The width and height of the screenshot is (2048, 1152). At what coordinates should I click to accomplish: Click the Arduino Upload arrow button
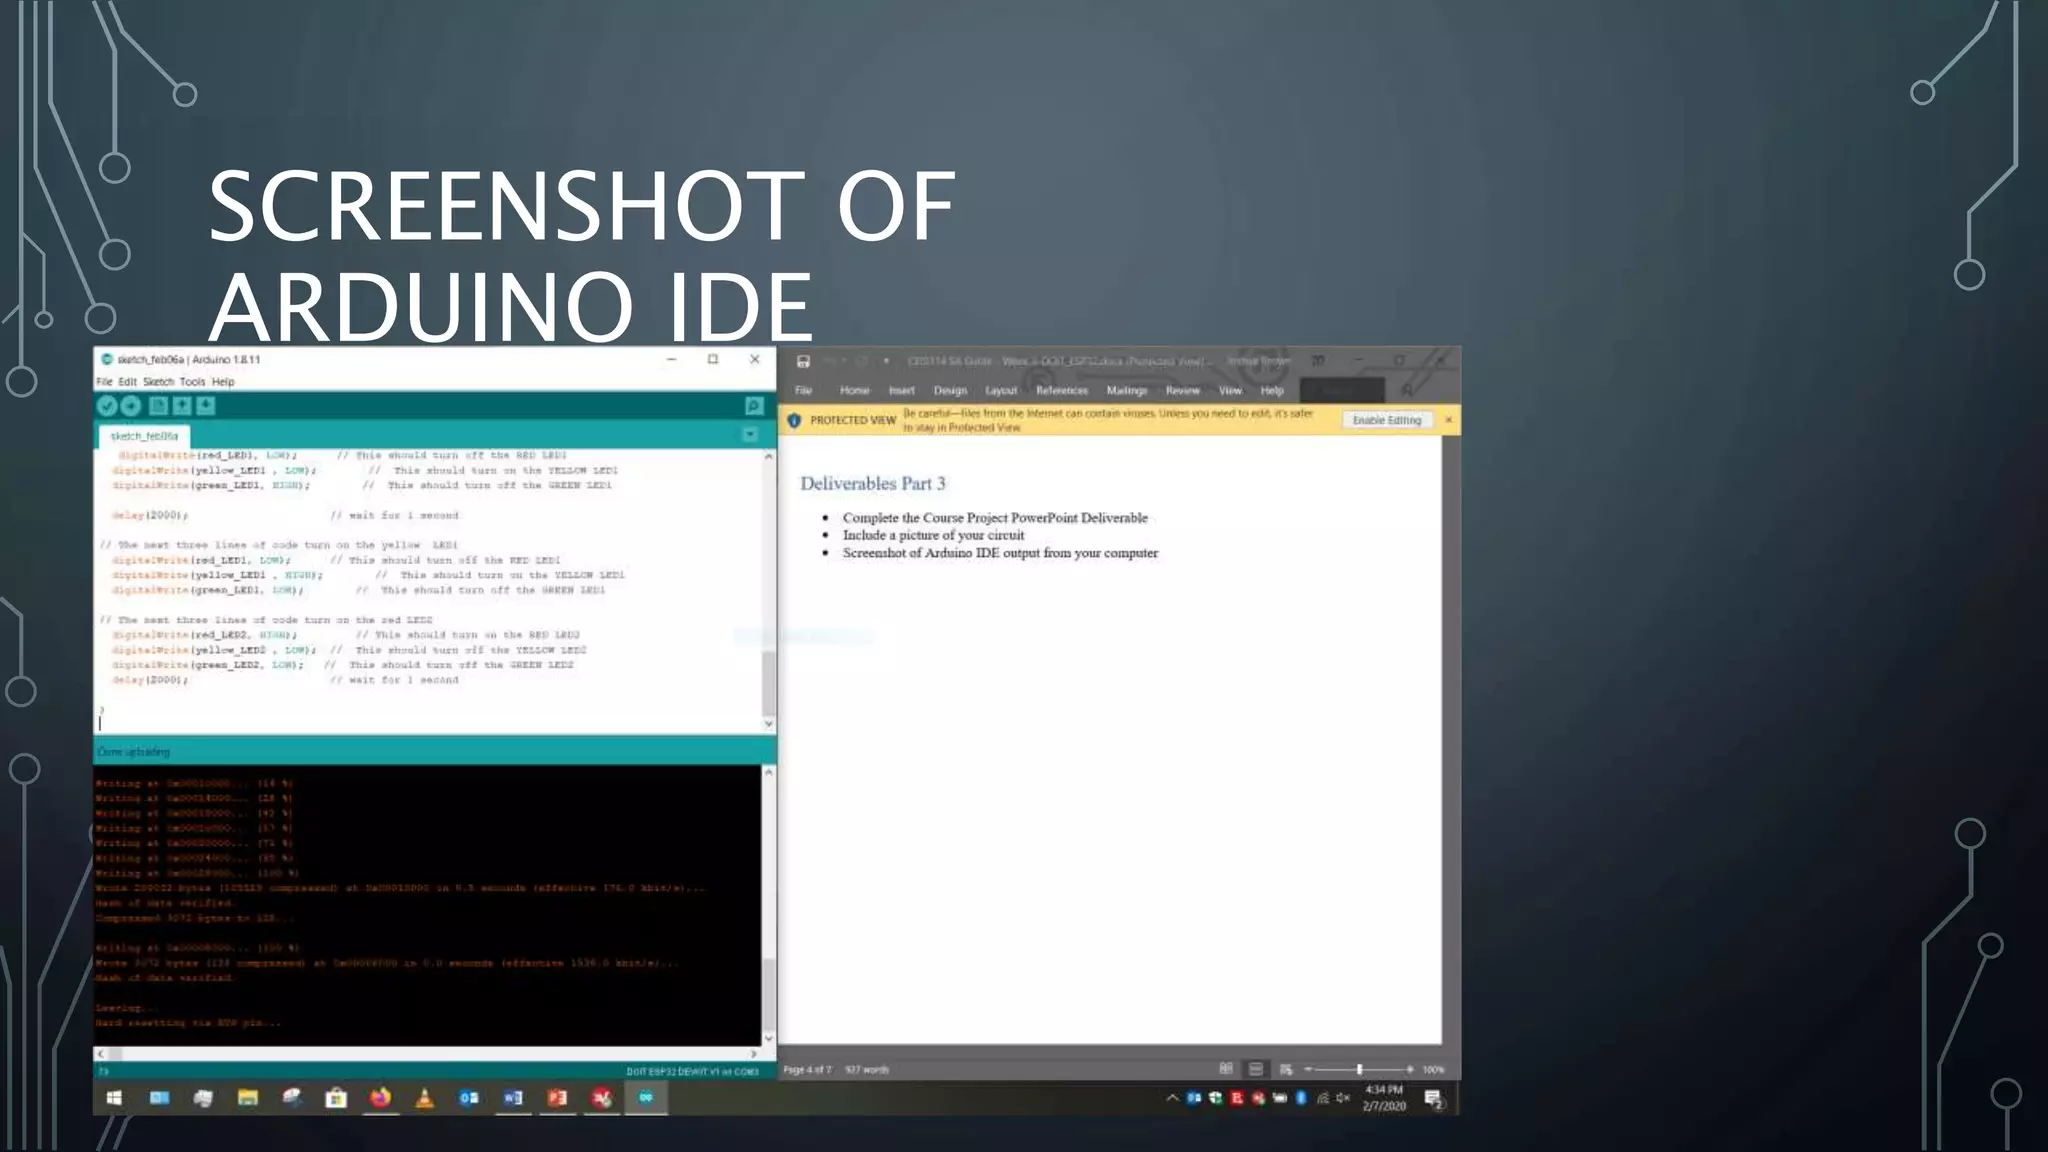pyautogui.click(x=130, y=406)
